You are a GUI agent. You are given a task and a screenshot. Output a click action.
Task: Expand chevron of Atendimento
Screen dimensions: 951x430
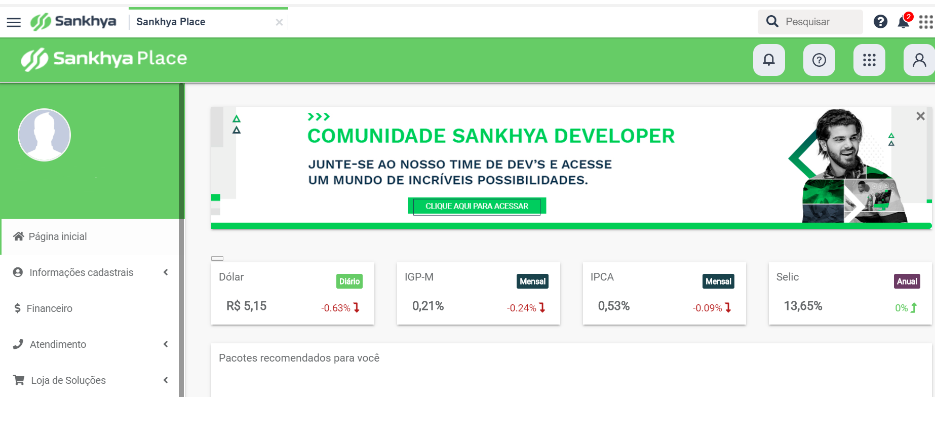click(166, 344)
